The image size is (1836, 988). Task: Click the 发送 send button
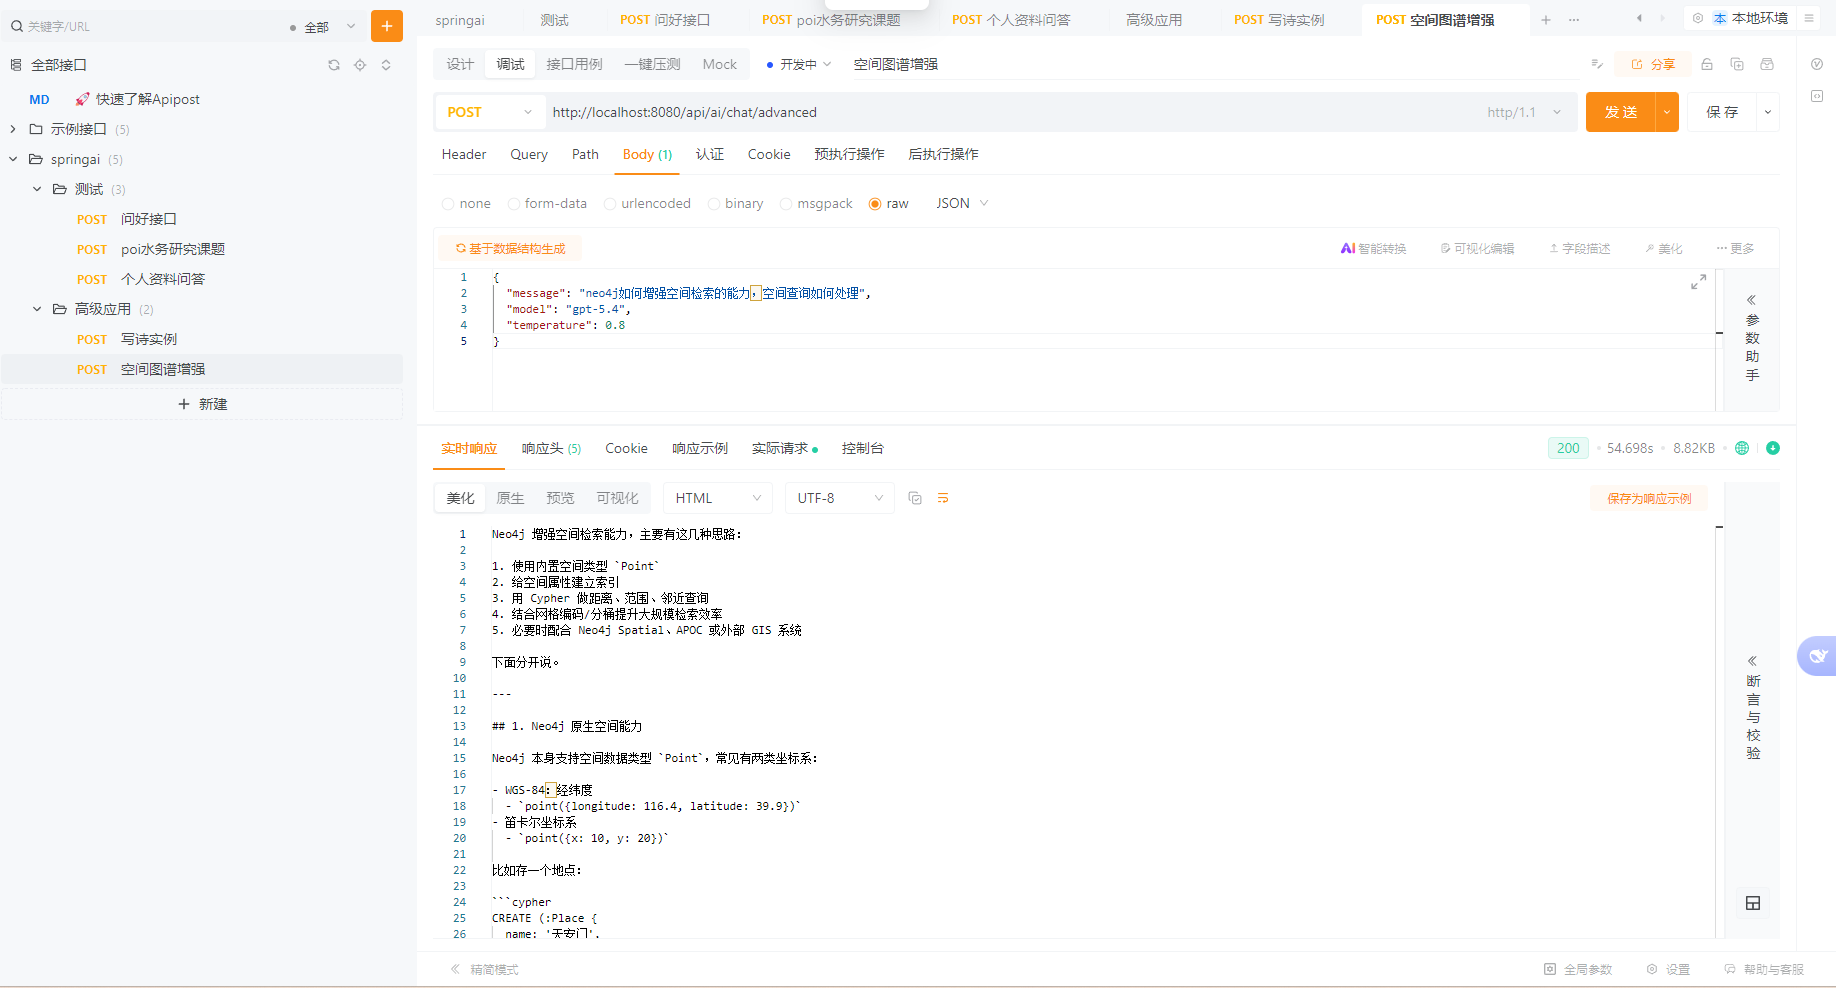[1621, 112]
